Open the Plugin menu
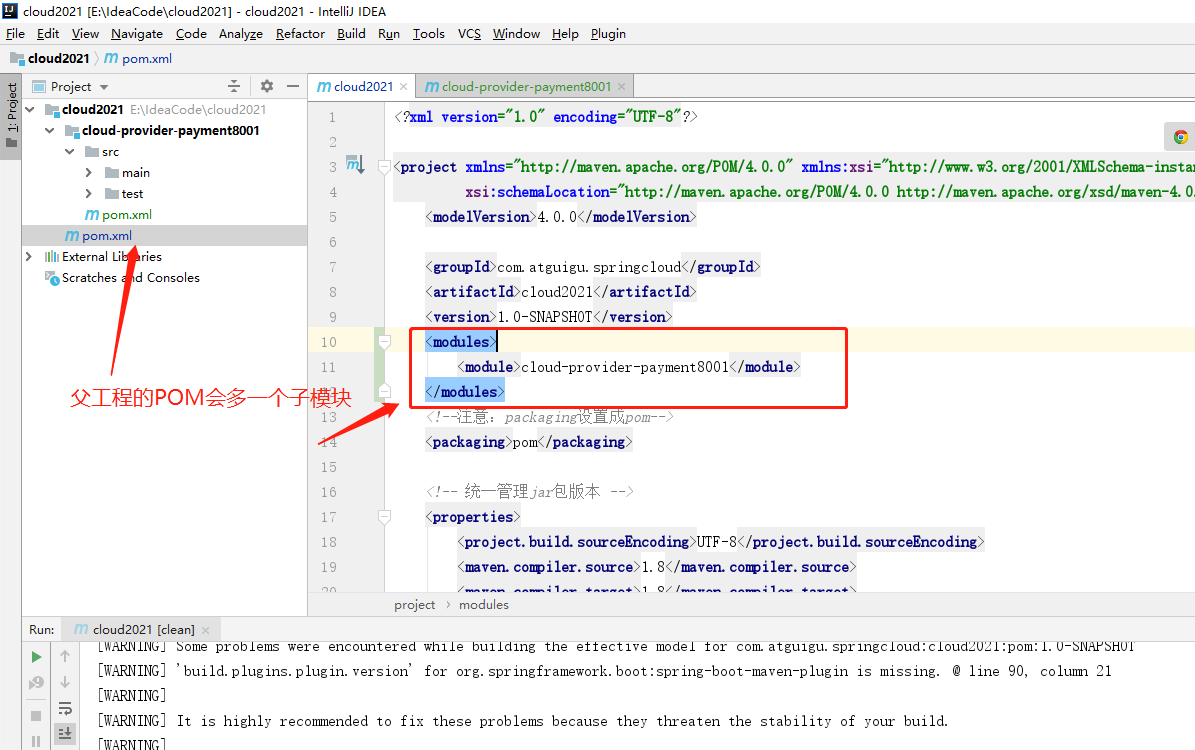This screenshot has width=1195, height=750. [x=608, y=34]
